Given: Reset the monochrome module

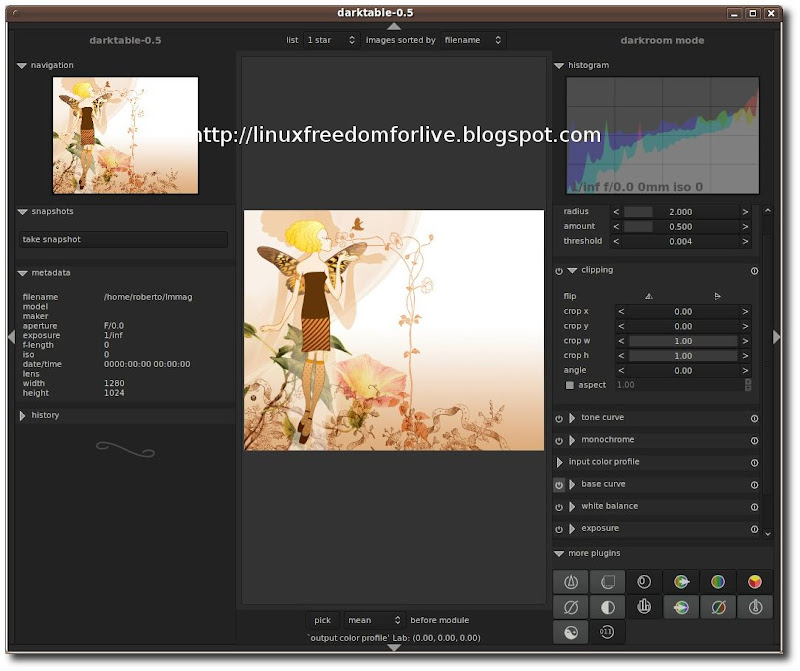Looking at the screenshot, I should point(754,440).
